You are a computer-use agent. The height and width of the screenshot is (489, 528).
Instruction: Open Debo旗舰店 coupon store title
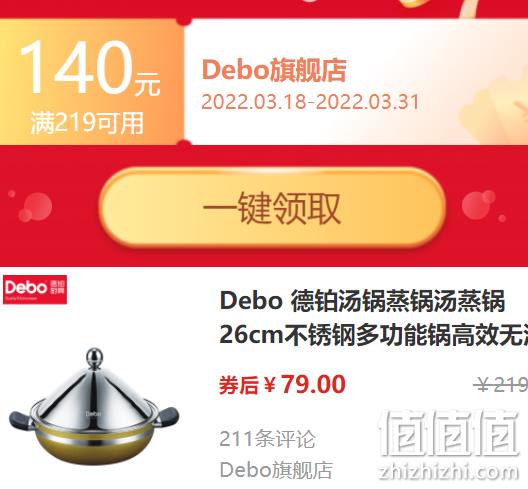(x=274, y=70)
